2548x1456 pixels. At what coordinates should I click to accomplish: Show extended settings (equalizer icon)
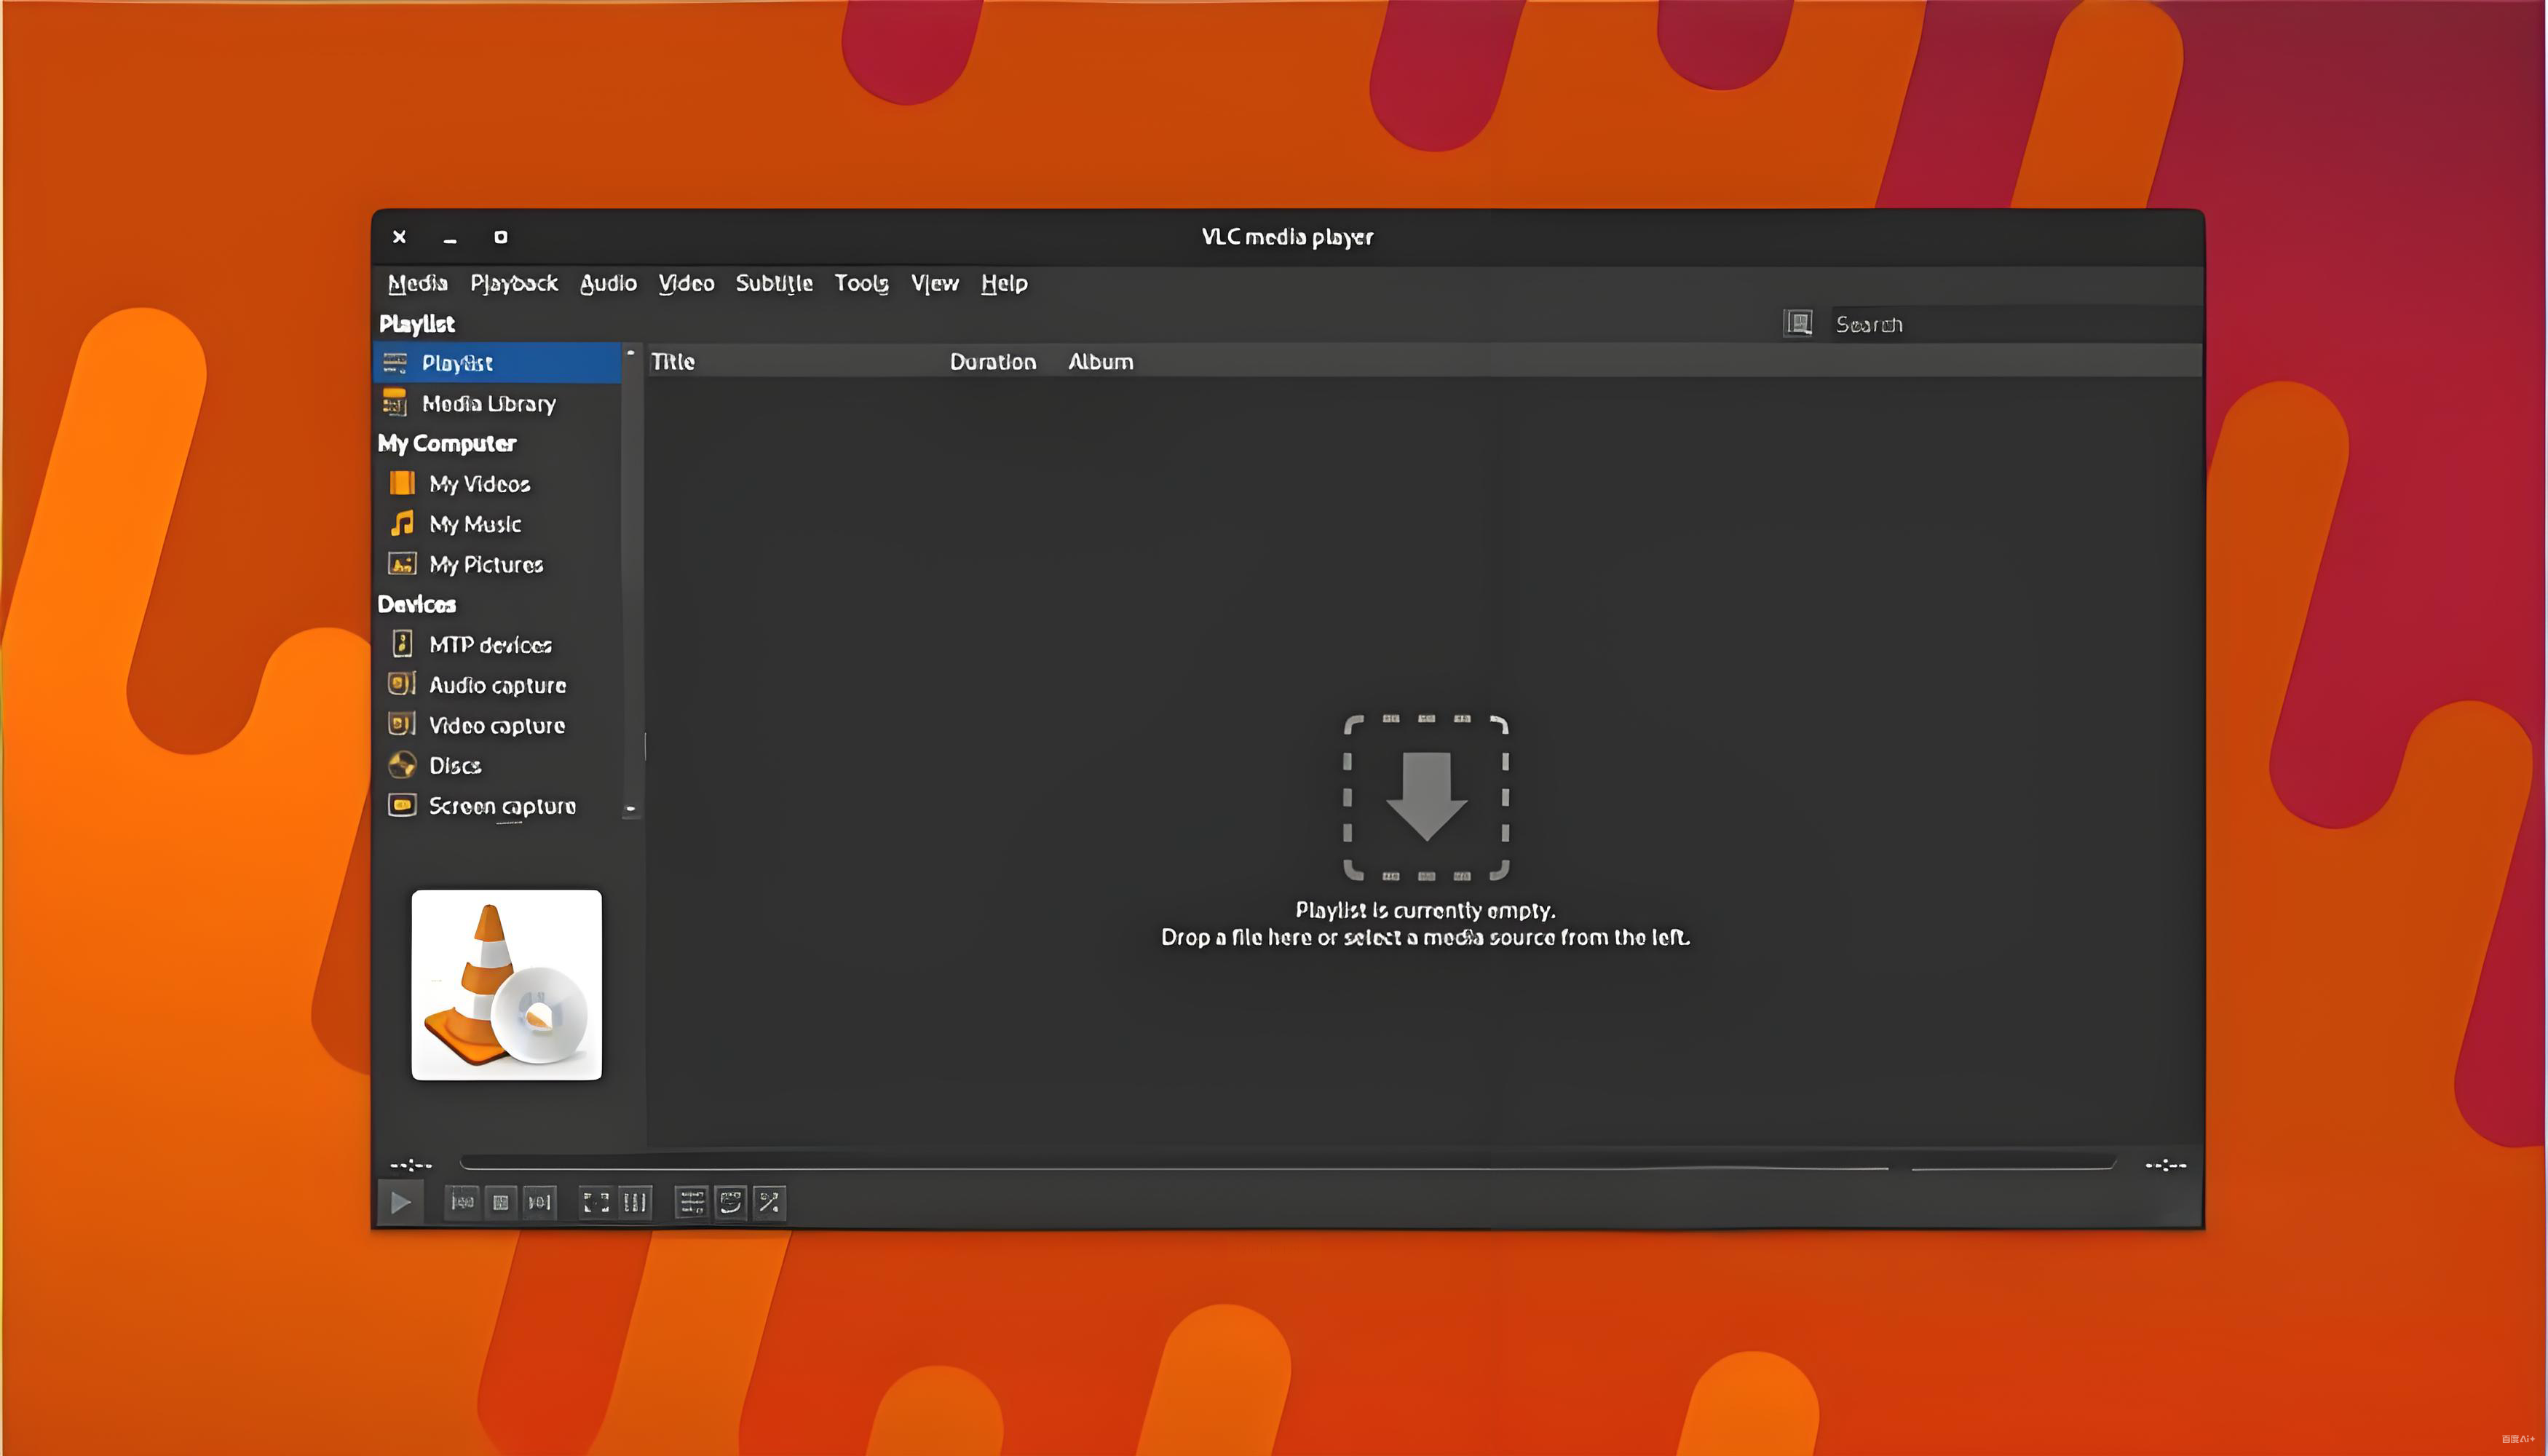pos(635,1202)
